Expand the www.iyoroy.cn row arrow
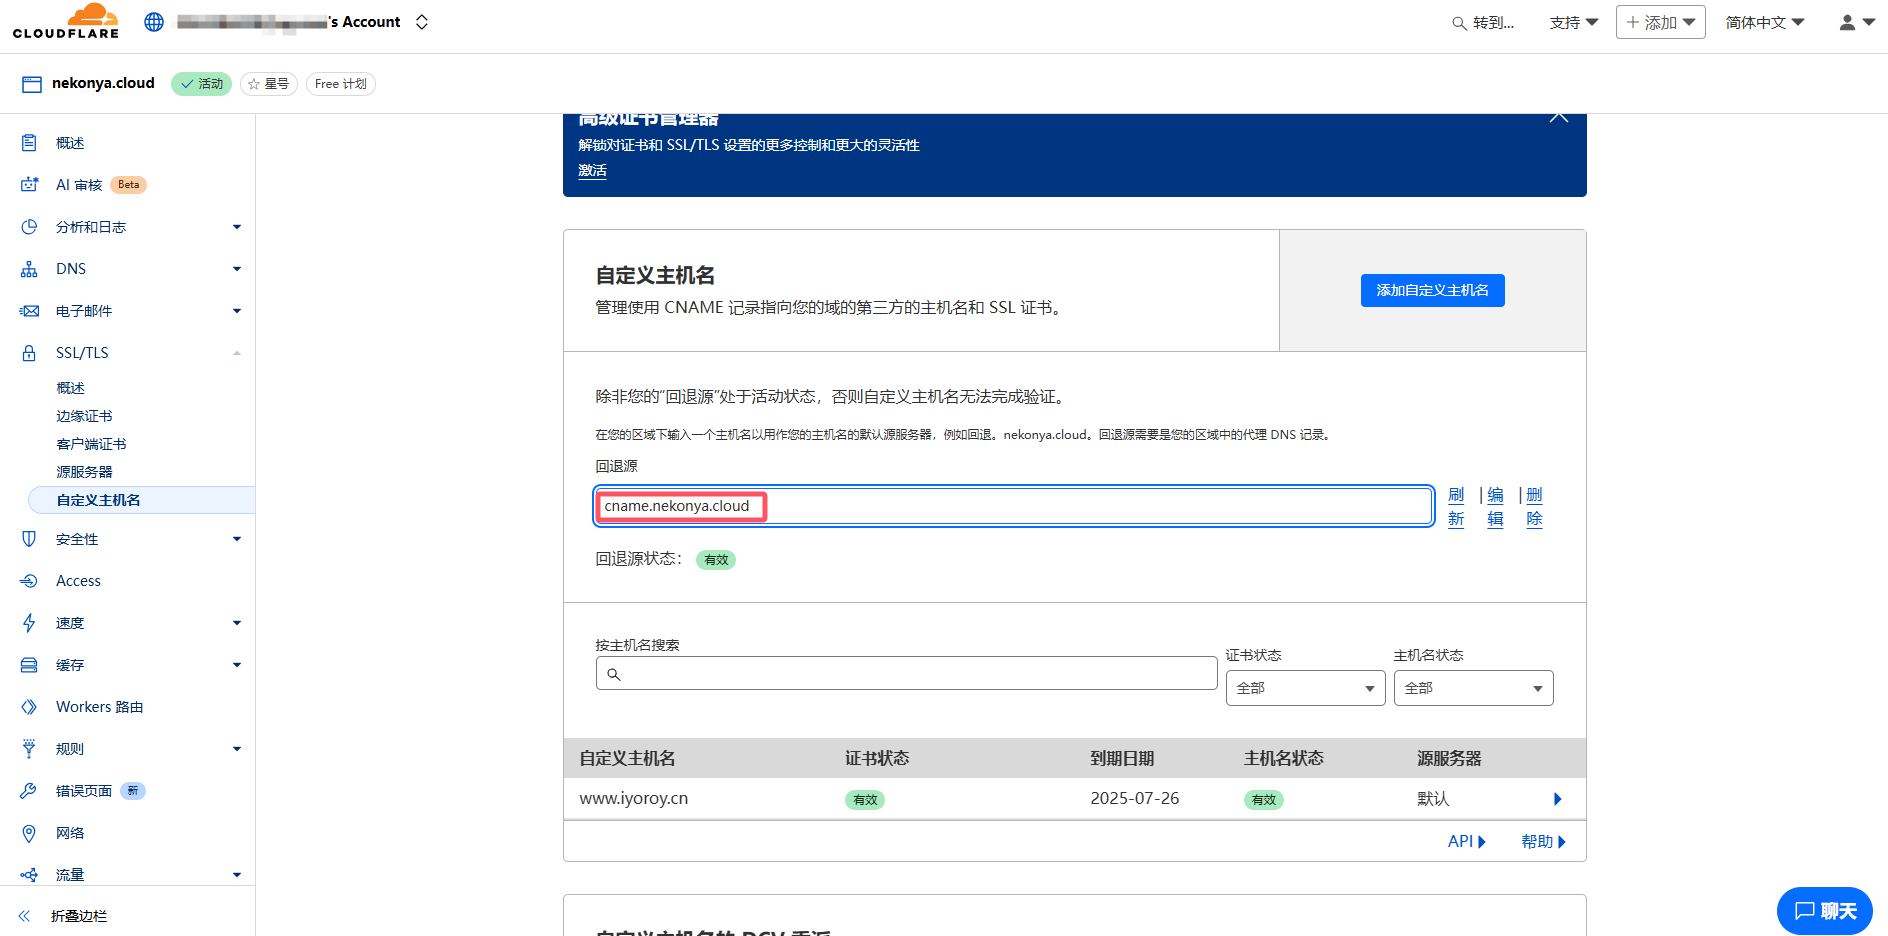Image resolution: width=1888 pixels, height=936 pixels. (x=1557, y=799)
